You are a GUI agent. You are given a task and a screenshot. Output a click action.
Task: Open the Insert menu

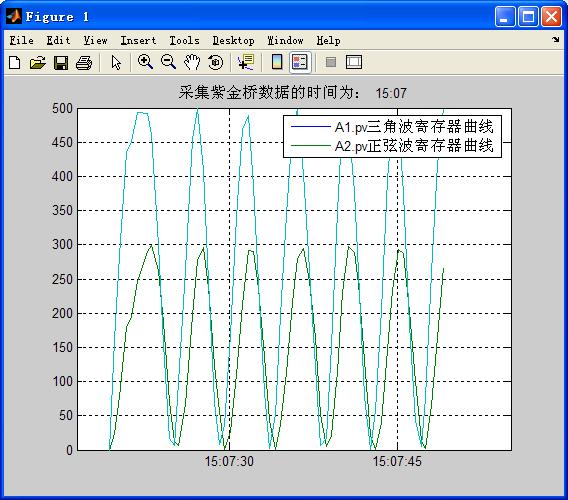(x=138, y=40)
